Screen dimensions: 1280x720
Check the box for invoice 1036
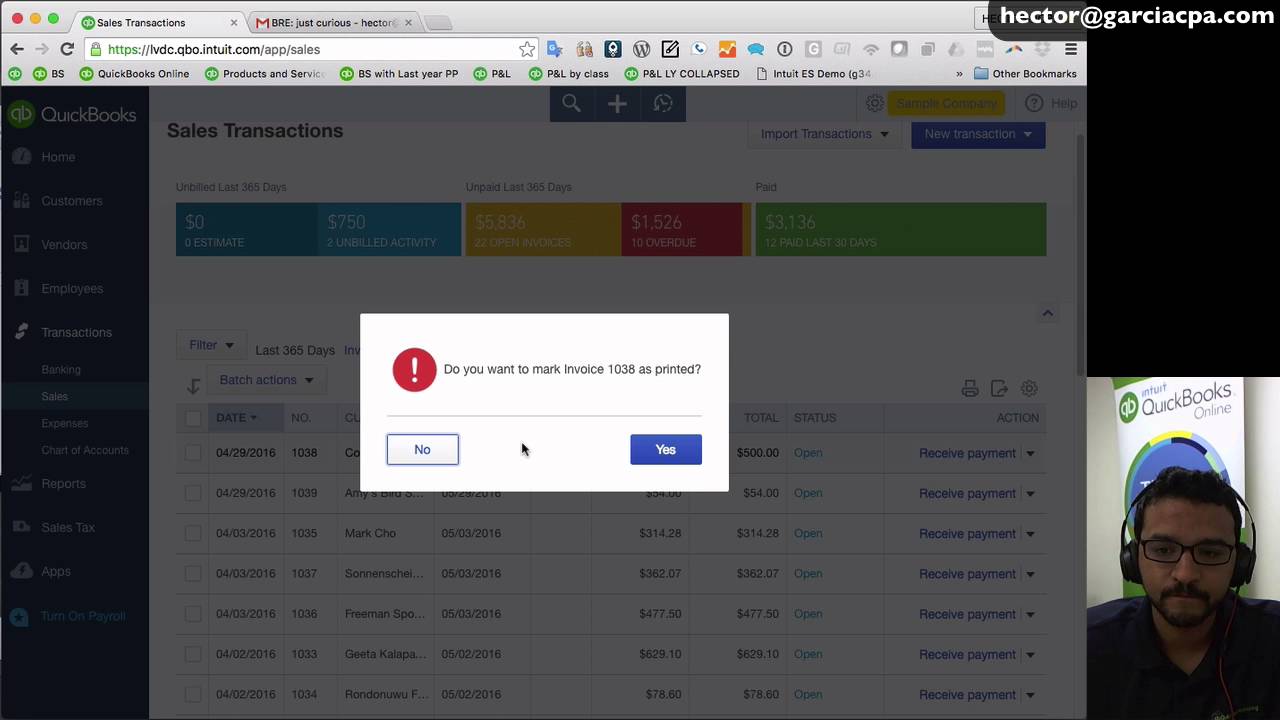point(193,614)
